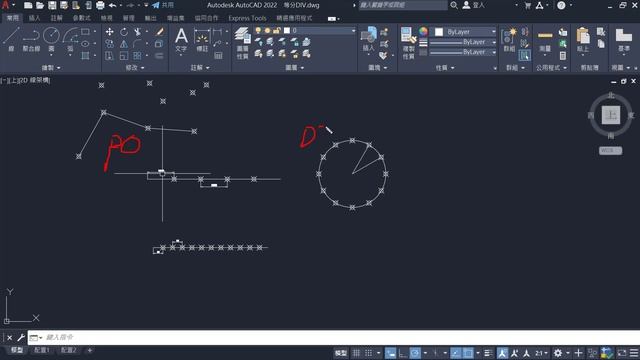This screenshot has height=360, width=640.
Task: Select the Stretch tool
Action: pos(109,56)
